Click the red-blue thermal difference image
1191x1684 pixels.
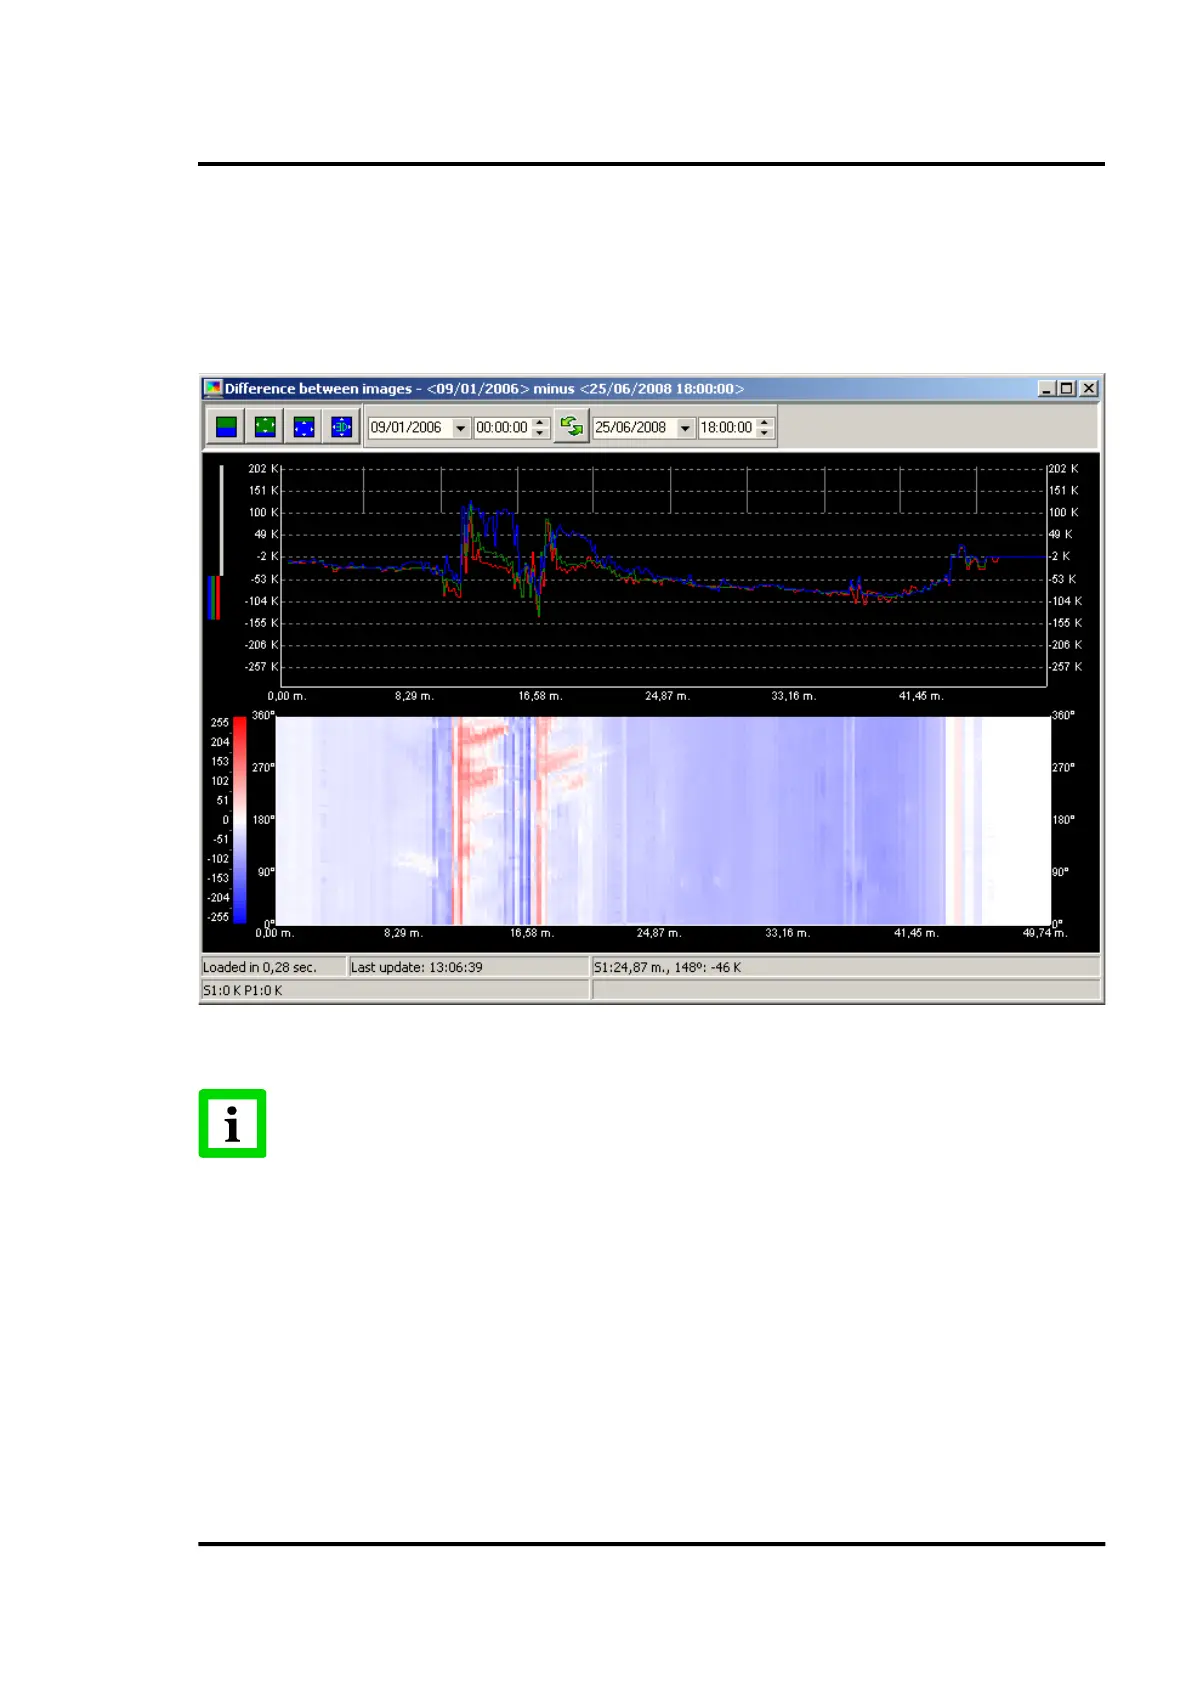click(663, 820)
